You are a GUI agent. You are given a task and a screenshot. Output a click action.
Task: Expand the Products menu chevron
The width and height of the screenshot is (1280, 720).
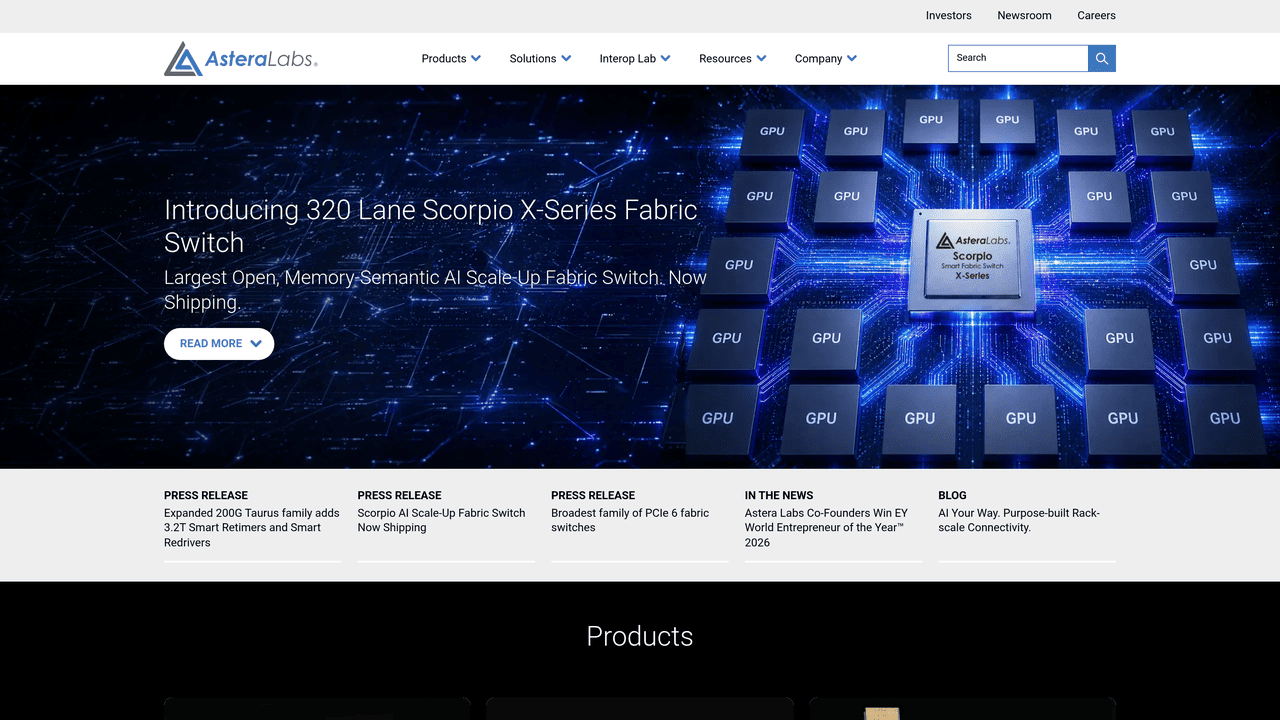pyautogui.click(x=476, y=58)
